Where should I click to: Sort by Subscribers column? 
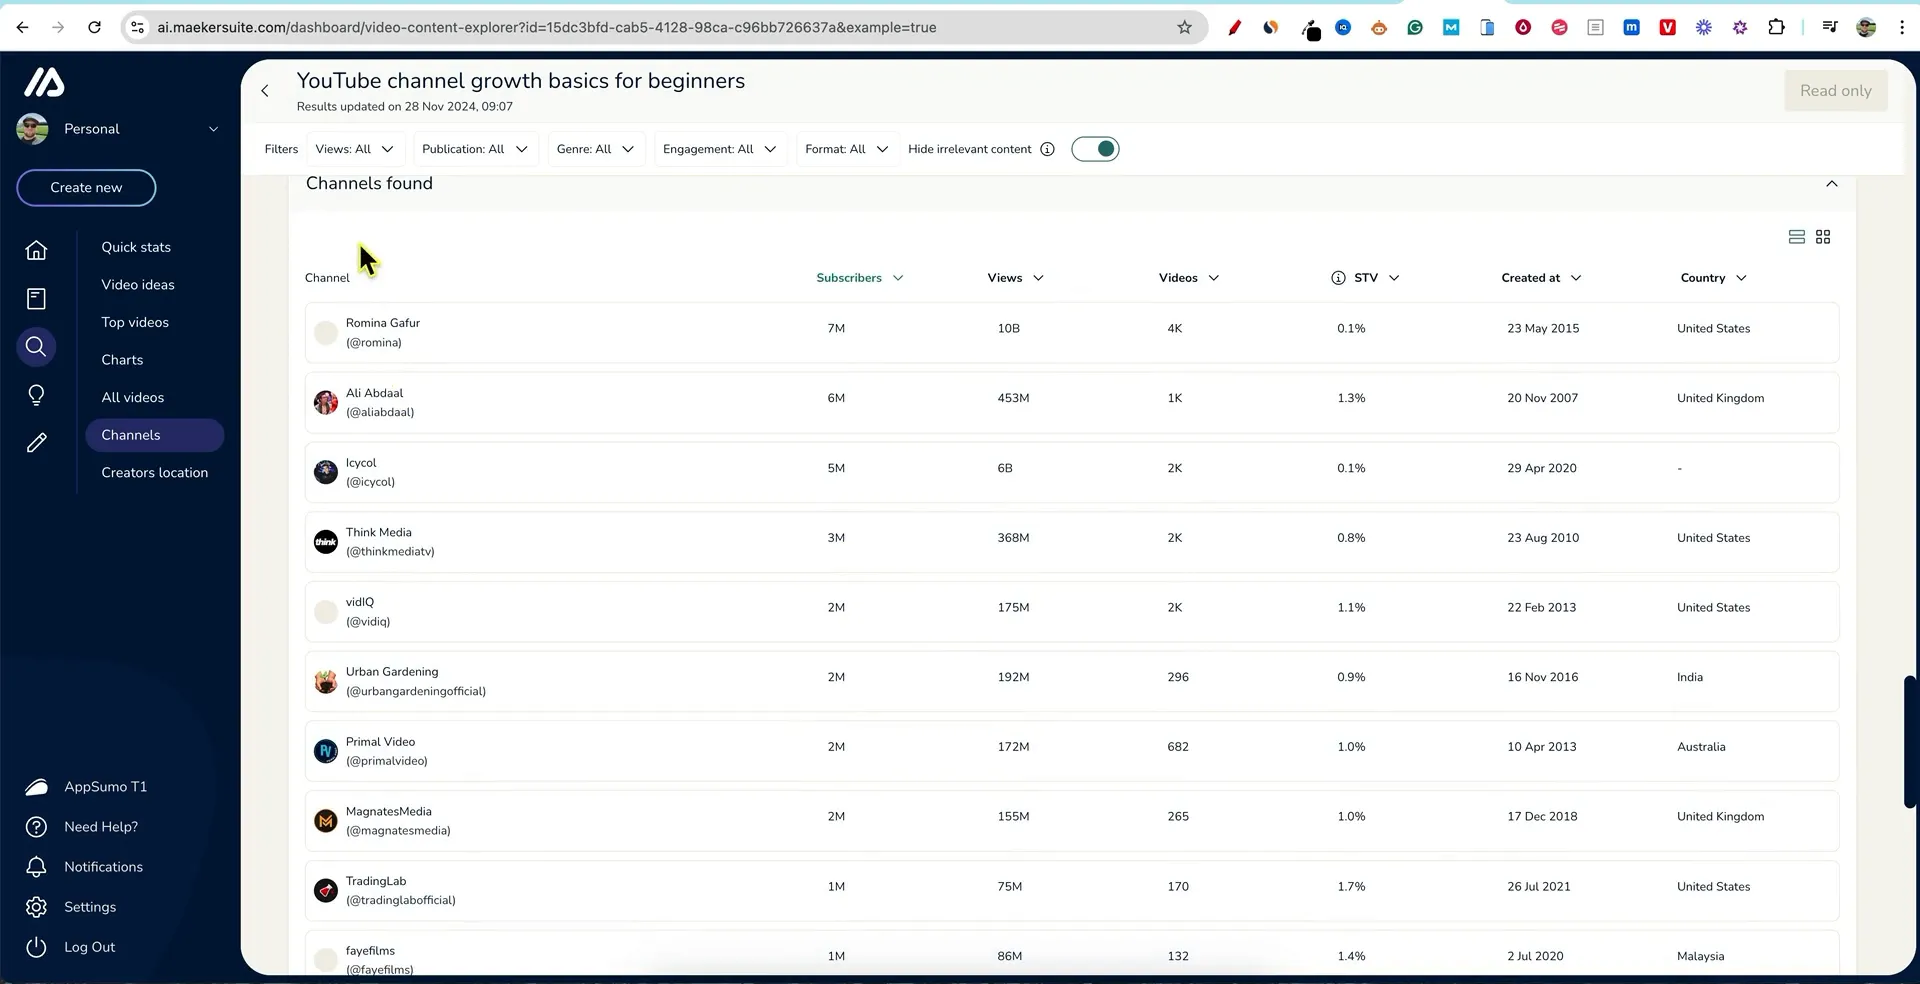(x=859, y=278)
